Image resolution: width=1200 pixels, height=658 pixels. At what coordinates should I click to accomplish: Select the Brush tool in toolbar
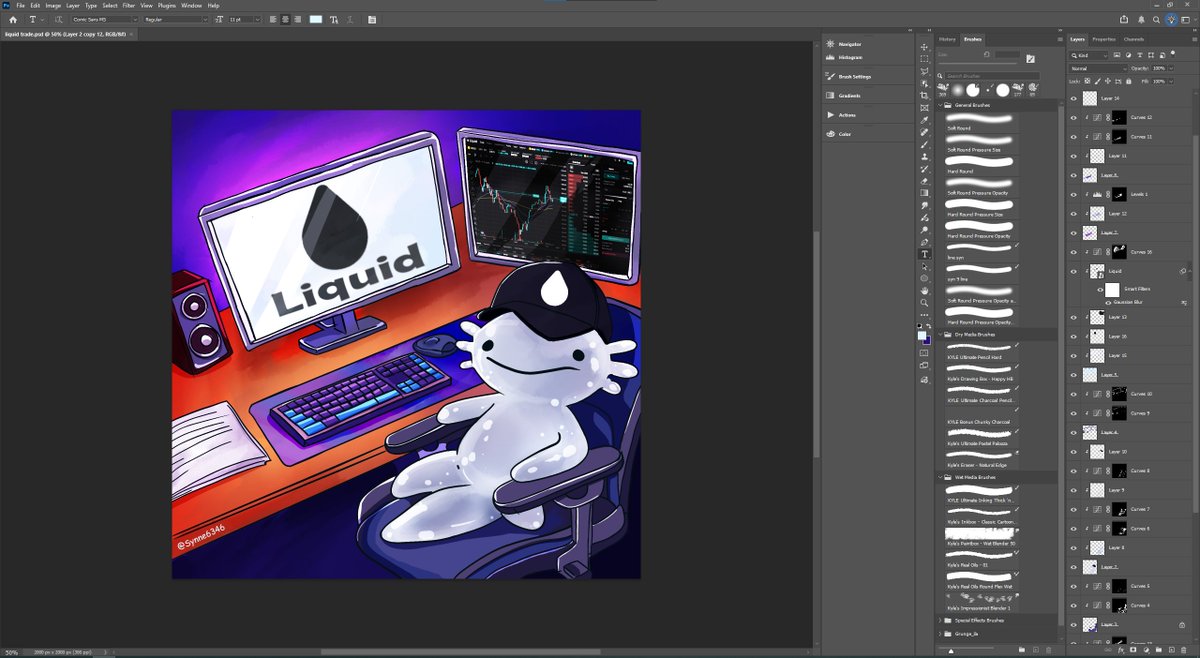pos(925,144)
